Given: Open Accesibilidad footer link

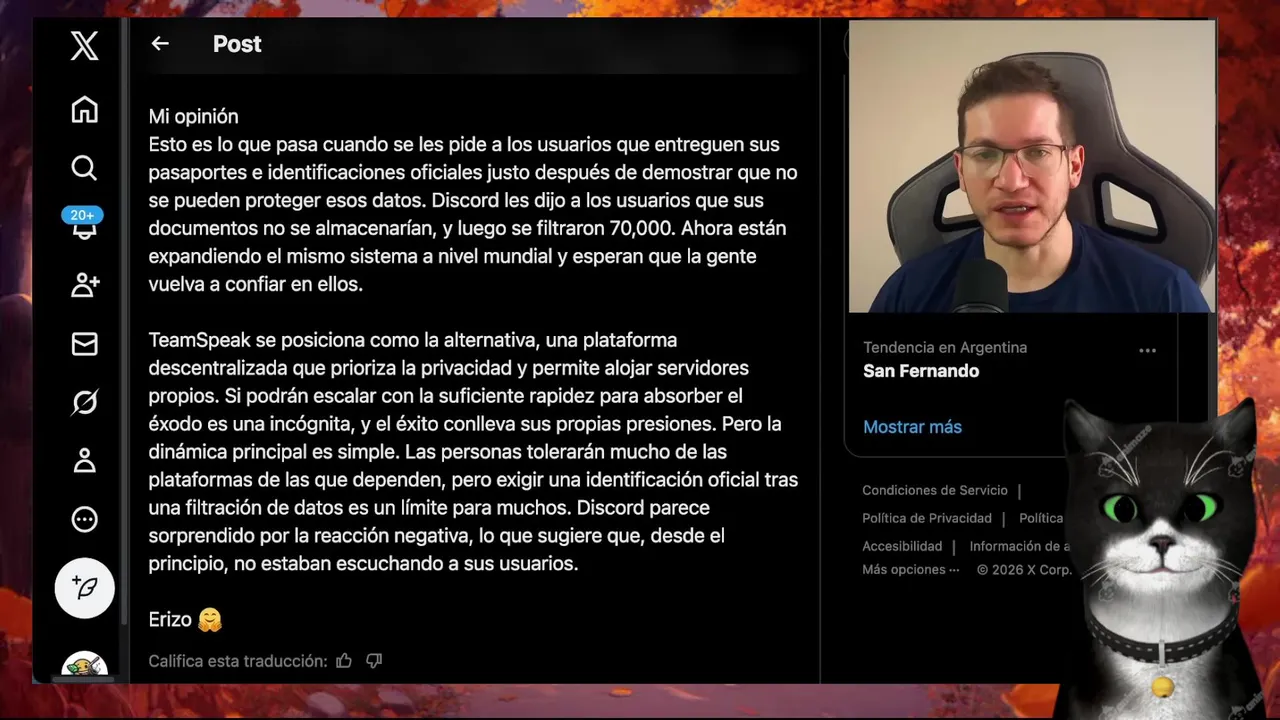Looking at the screenshot, I should 902,546.
